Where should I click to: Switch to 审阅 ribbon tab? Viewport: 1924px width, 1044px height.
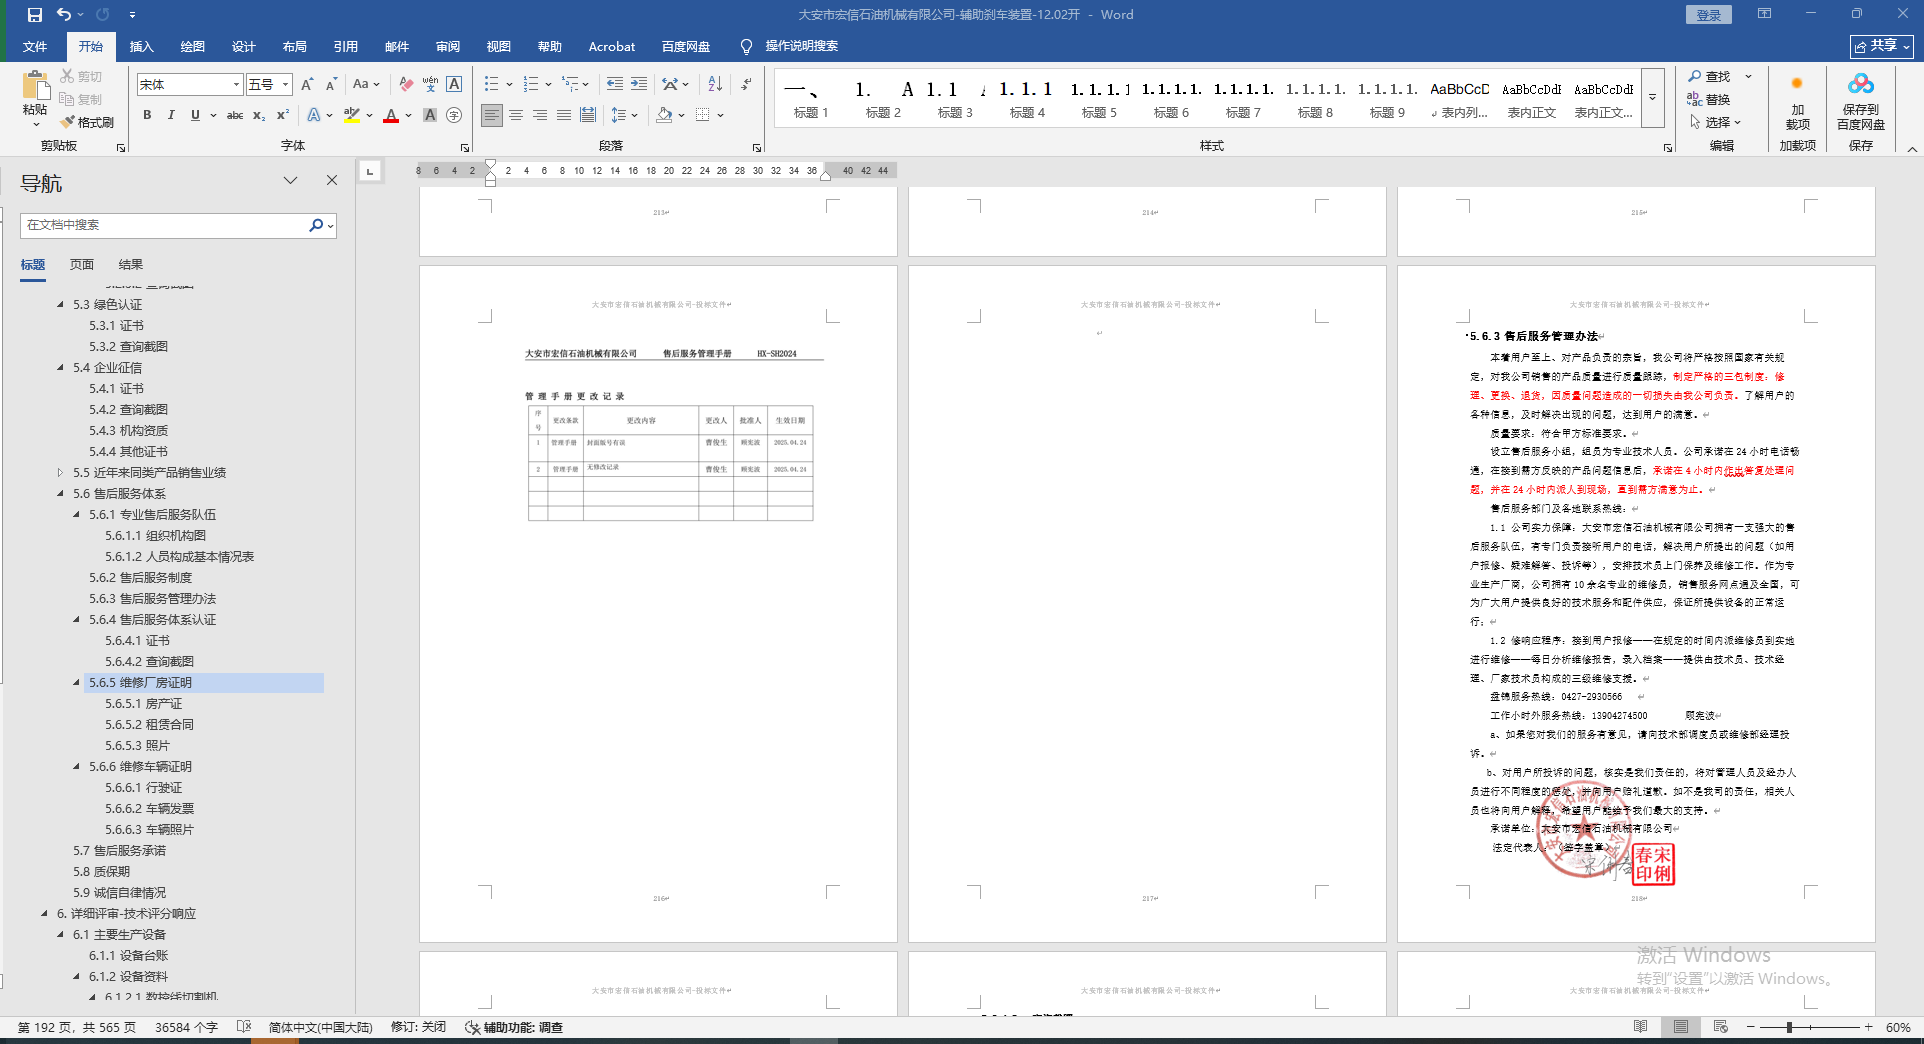(448, 47)
